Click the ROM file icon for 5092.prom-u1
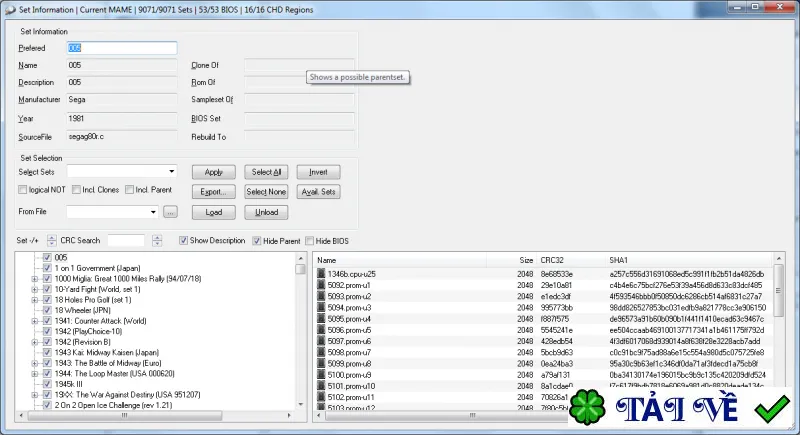This screenshot has width=800, height=435. click(321, 285)
